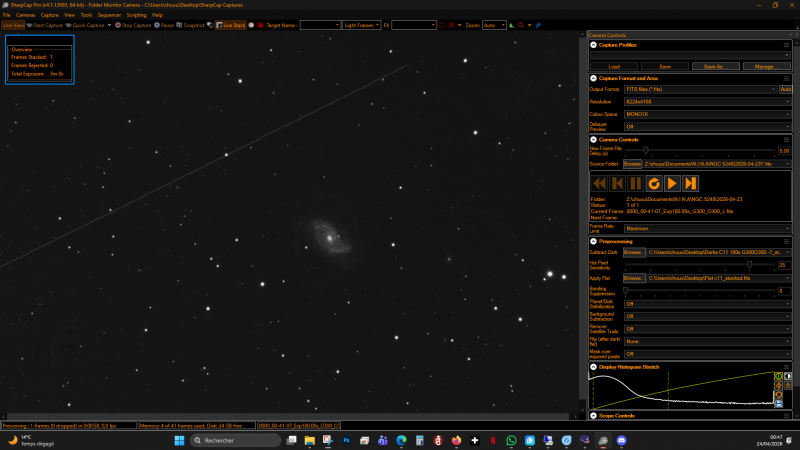
Task: Click the red reticule overlay icon
Action: (451, 25)
